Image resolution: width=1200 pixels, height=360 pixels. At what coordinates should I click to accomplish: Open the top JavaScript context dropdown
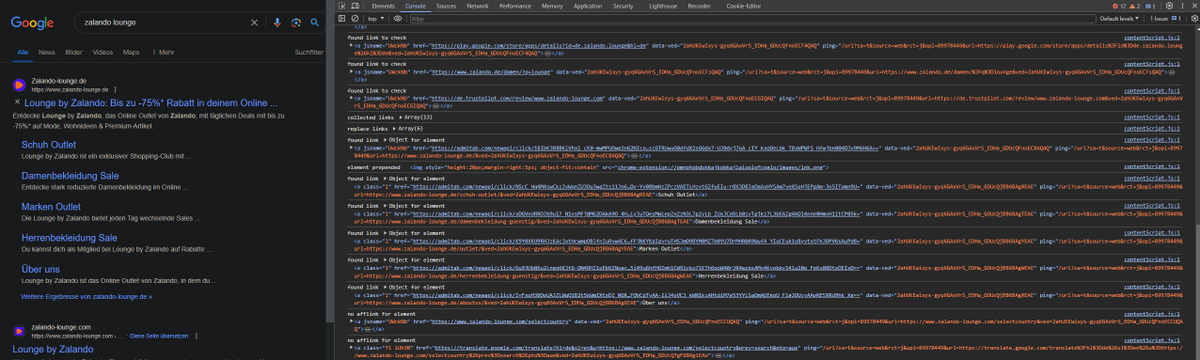377,18
